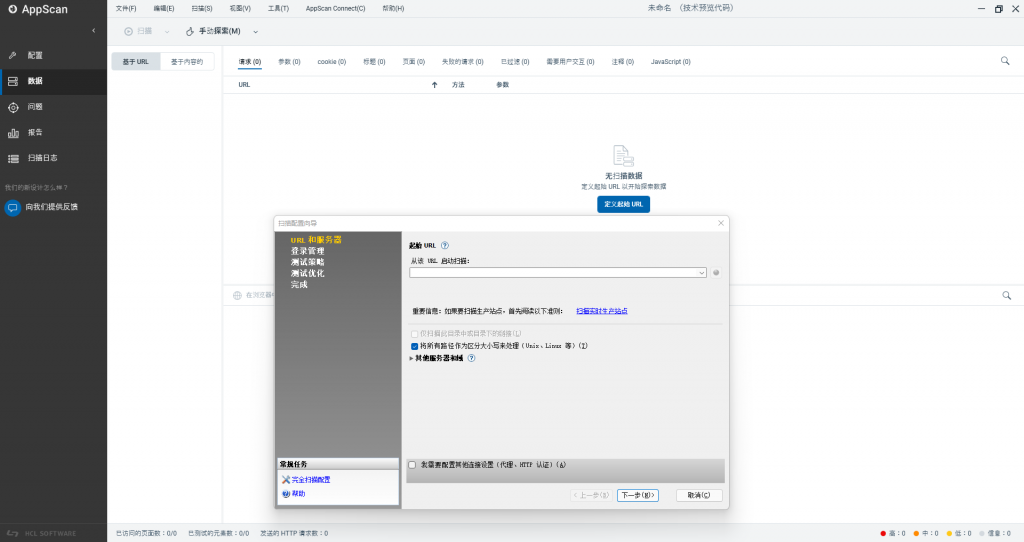
Task: Open the 编辑(E) menu
Action: tap(164, 8)
